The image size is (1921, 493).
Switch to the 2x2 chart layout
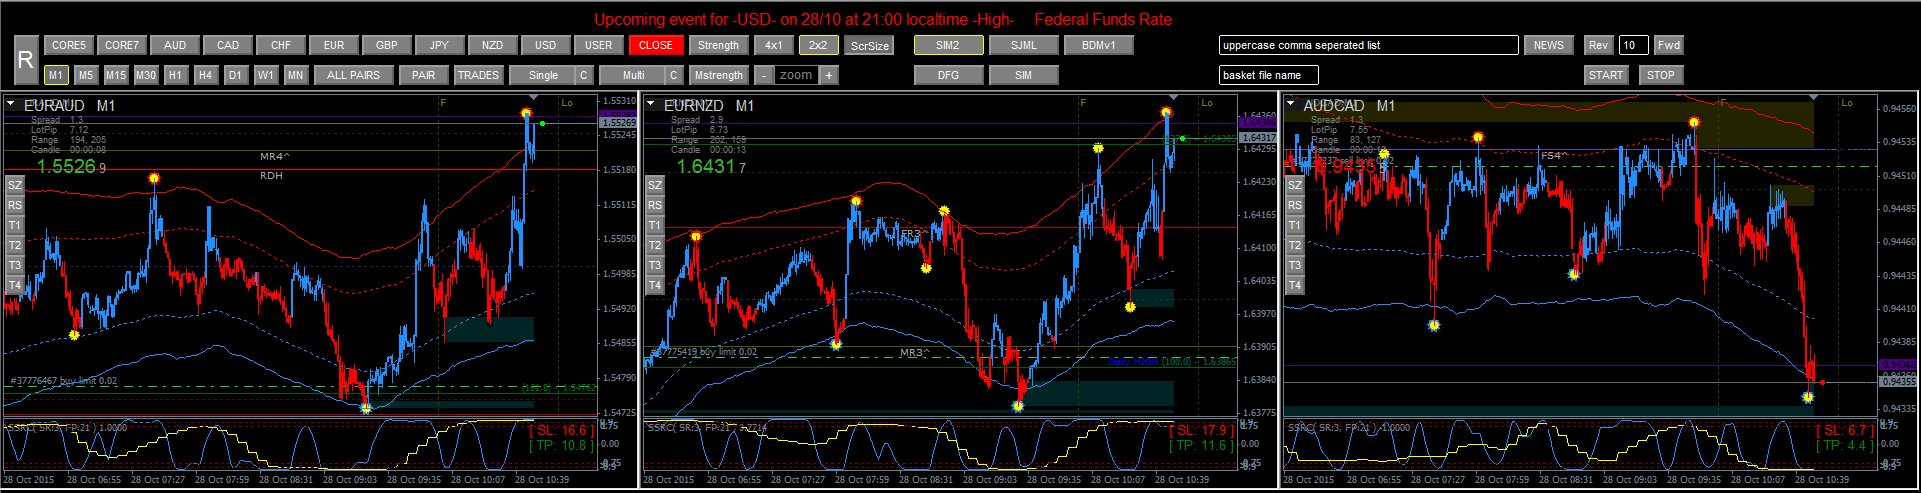tap(818, 45)
